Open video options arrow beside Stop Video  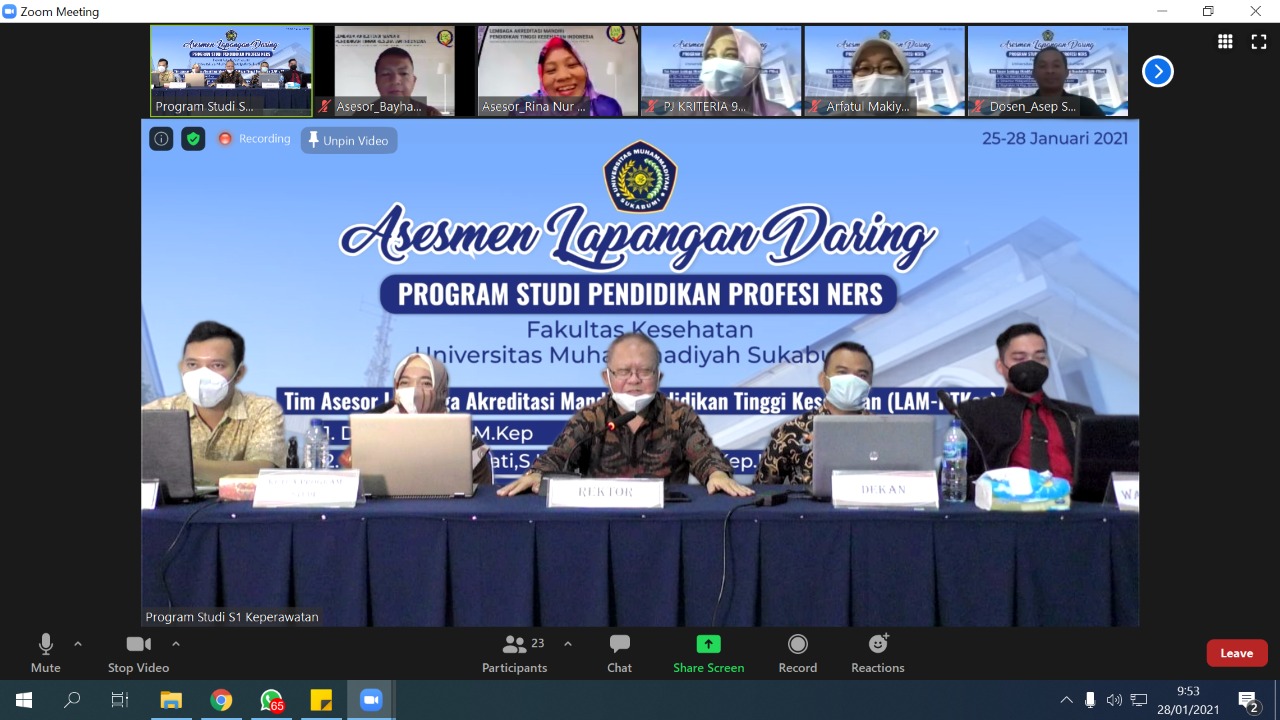tap(176, 644)
